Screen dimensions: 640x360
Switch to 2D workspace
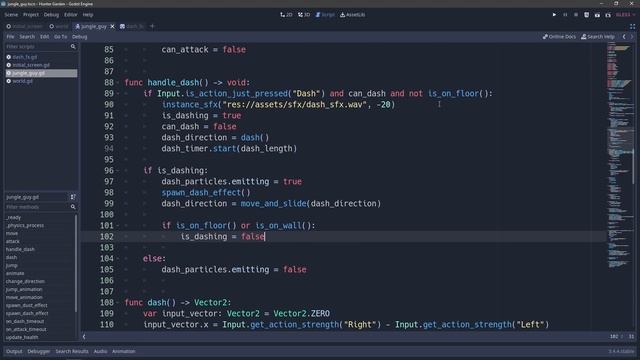click(x=287, y=15)
